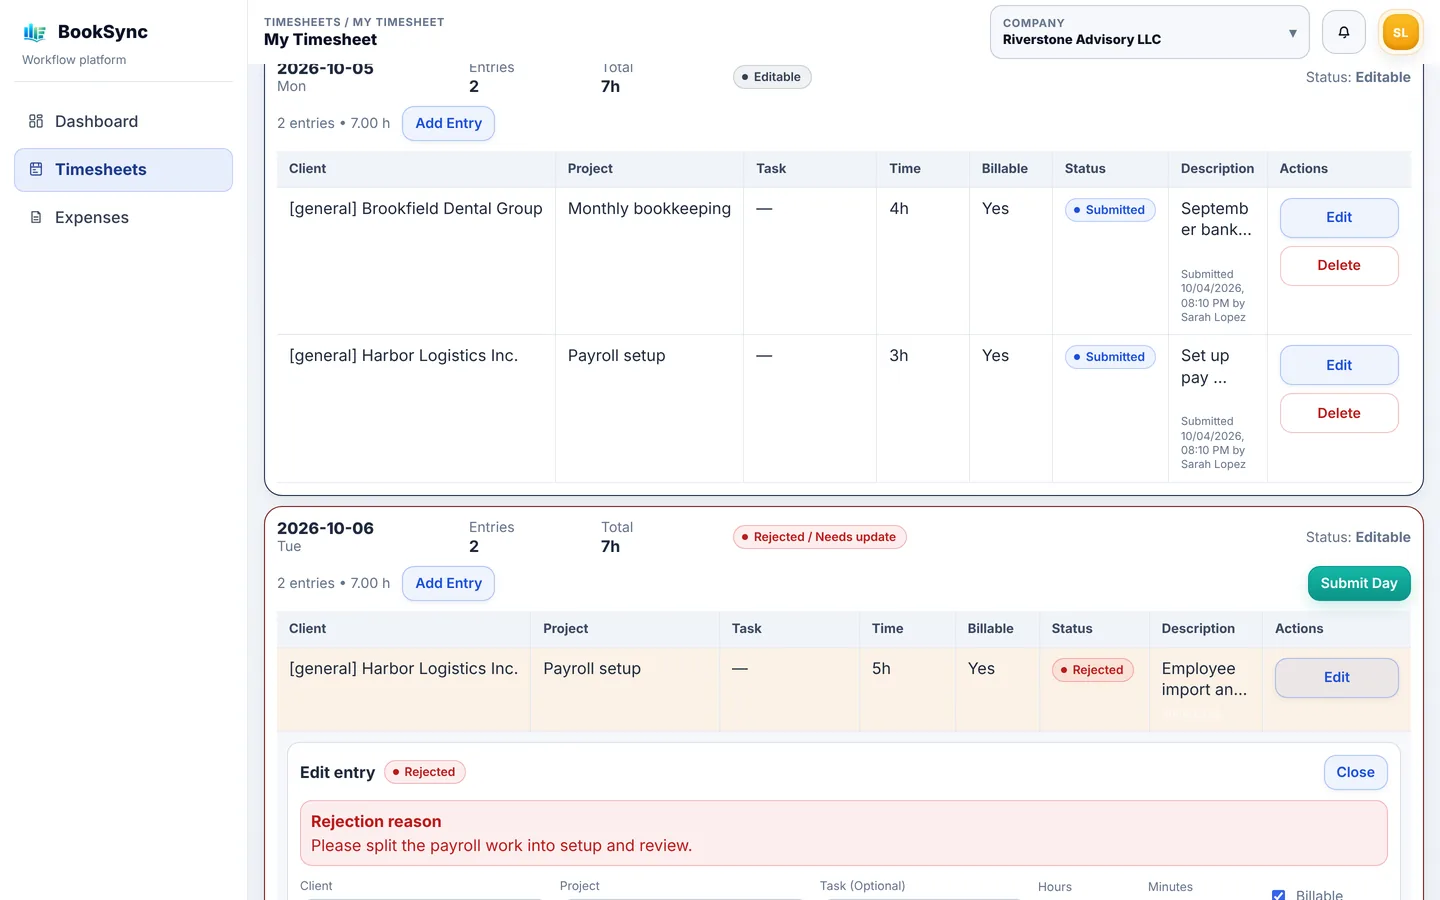Click the BookSync logo icon
This screenshot has height=900, width=1440.
click(x=35, y=32)
